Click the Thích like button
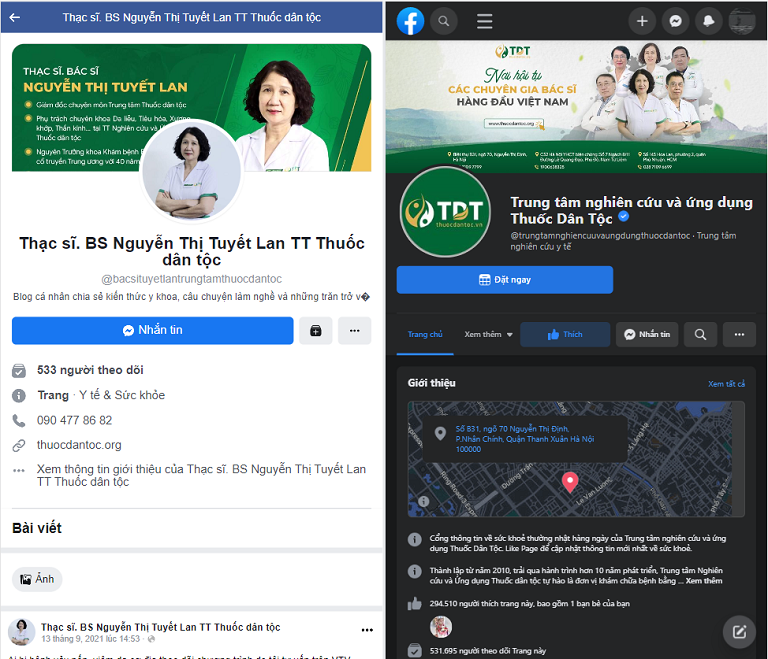768x659 pixels. click(565, 335)
